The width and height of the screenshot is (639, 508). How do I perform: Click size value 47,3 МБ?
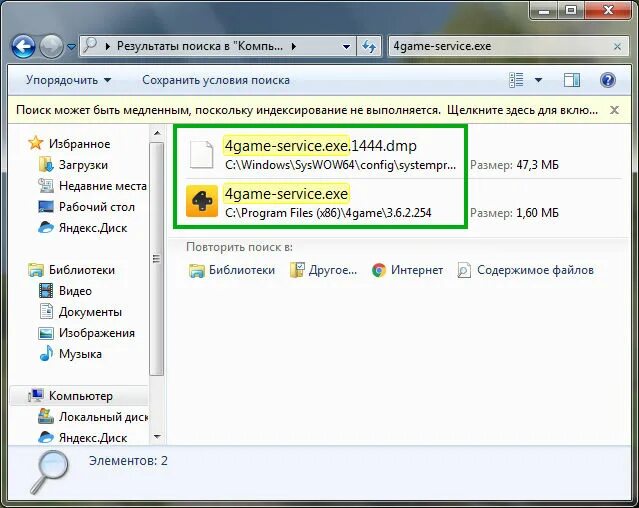(538, 165)
